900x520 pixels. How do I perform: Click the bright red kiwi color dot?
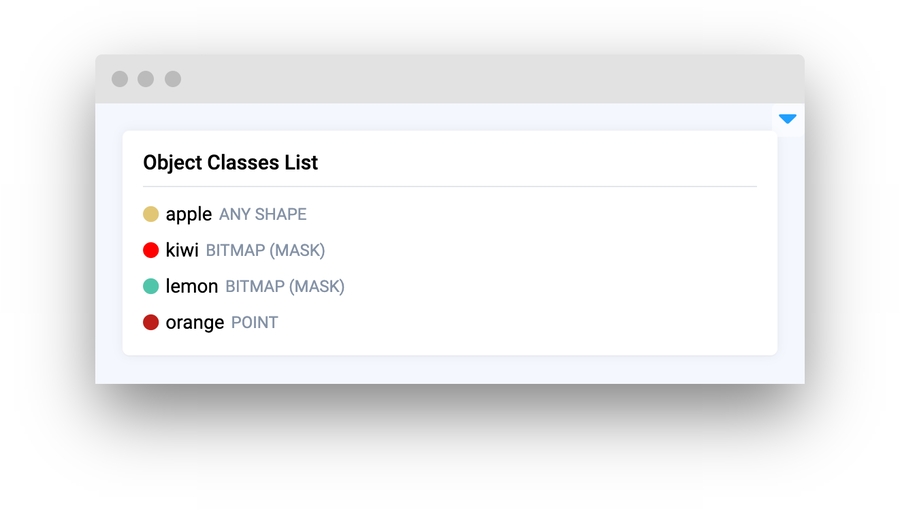point(151,250)
